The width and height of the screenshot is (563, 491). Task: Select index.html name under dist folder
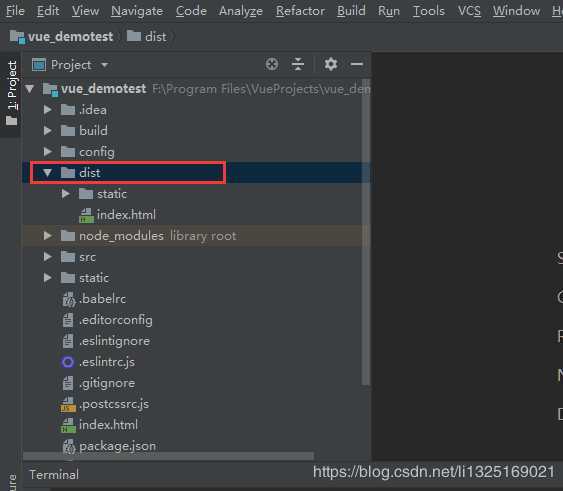126,215
